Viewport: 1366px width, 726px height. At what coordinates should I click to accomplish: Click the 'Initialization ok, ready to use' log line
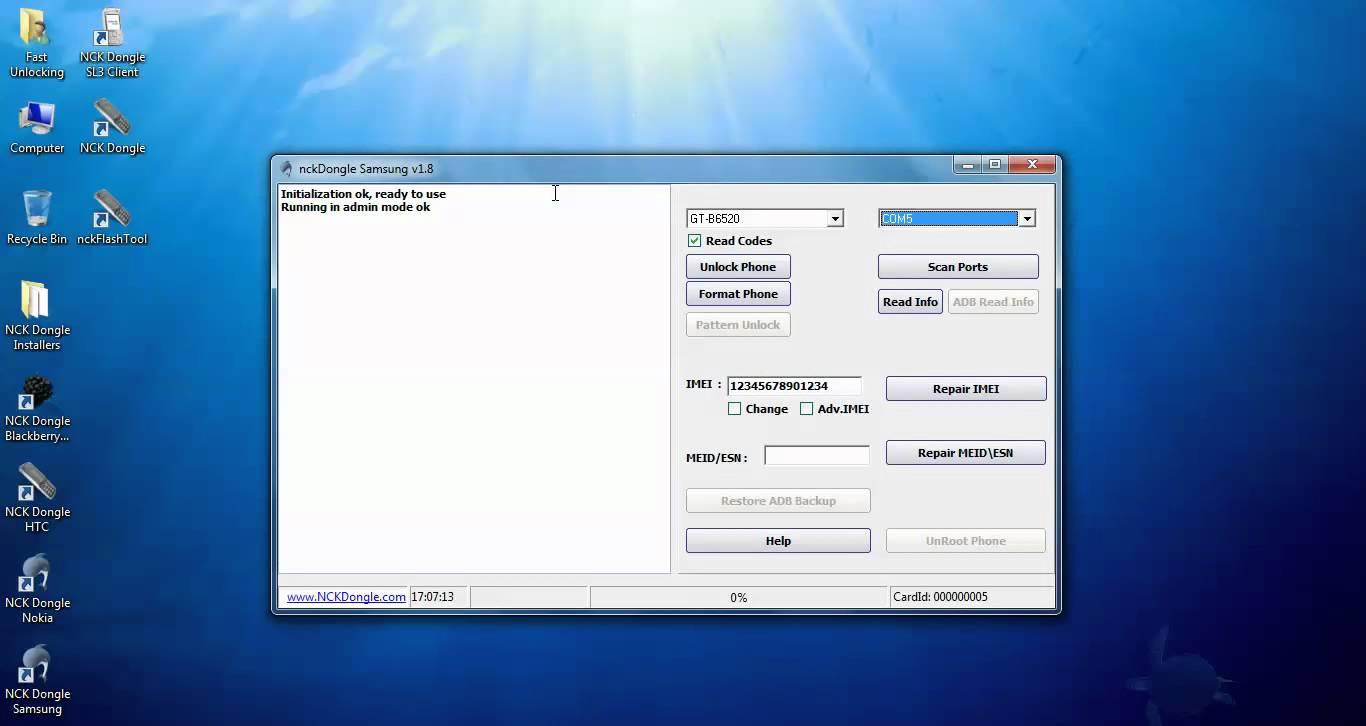tap(363, 194)
